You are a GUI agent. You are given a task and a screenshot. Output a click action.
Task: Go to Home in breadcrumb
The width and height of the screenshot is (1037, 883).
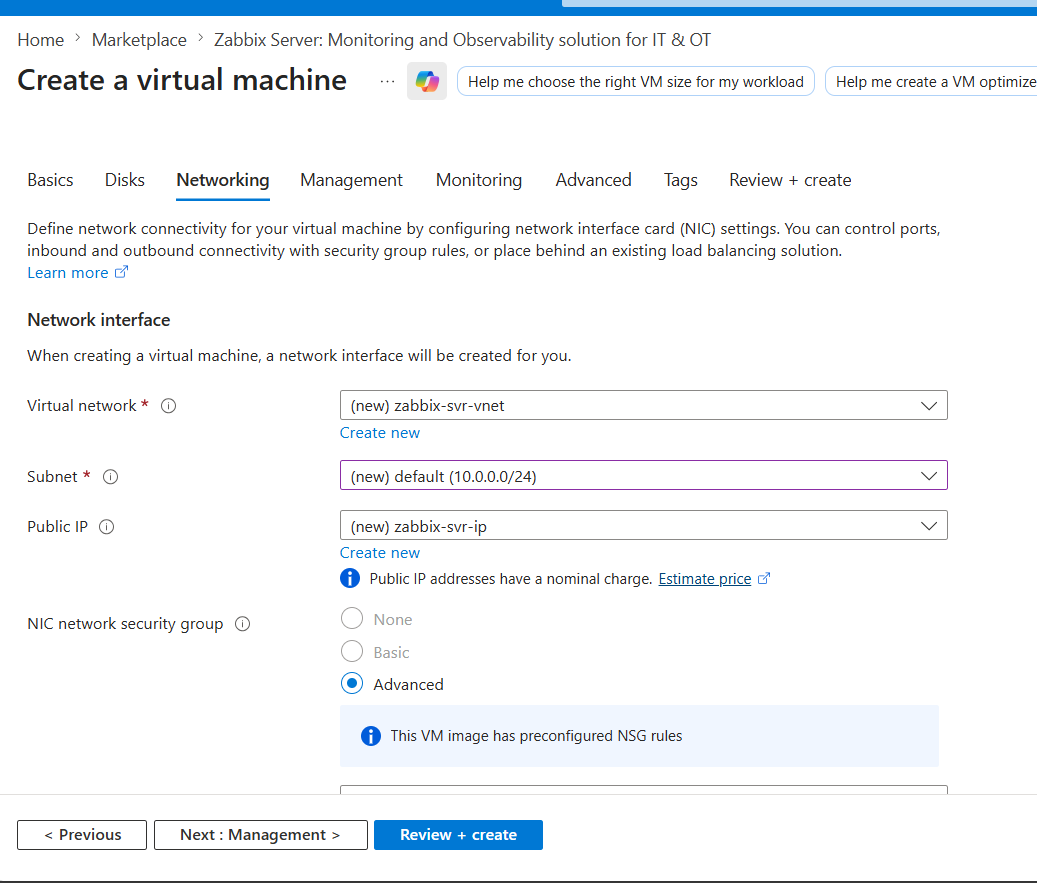click(40, 40)
